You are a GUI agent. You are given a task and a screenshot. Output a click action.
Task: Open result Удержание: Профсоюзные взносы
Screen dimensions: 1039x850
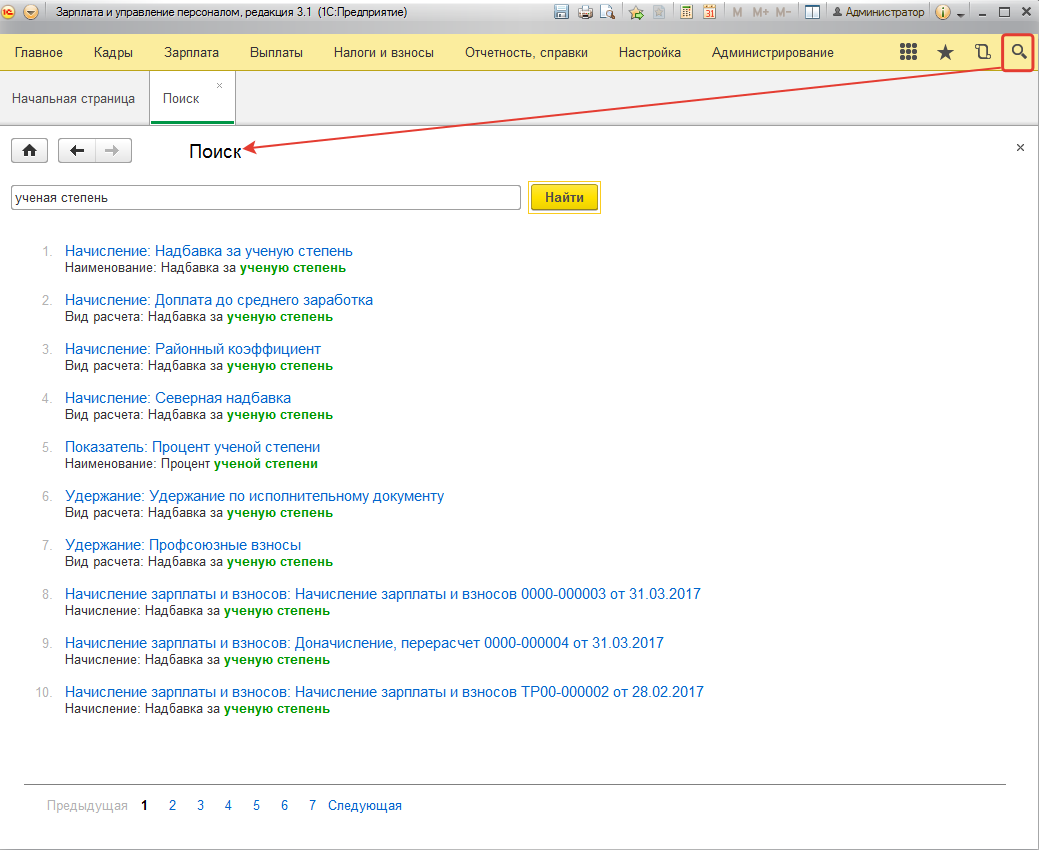click(x=183, y=545)
